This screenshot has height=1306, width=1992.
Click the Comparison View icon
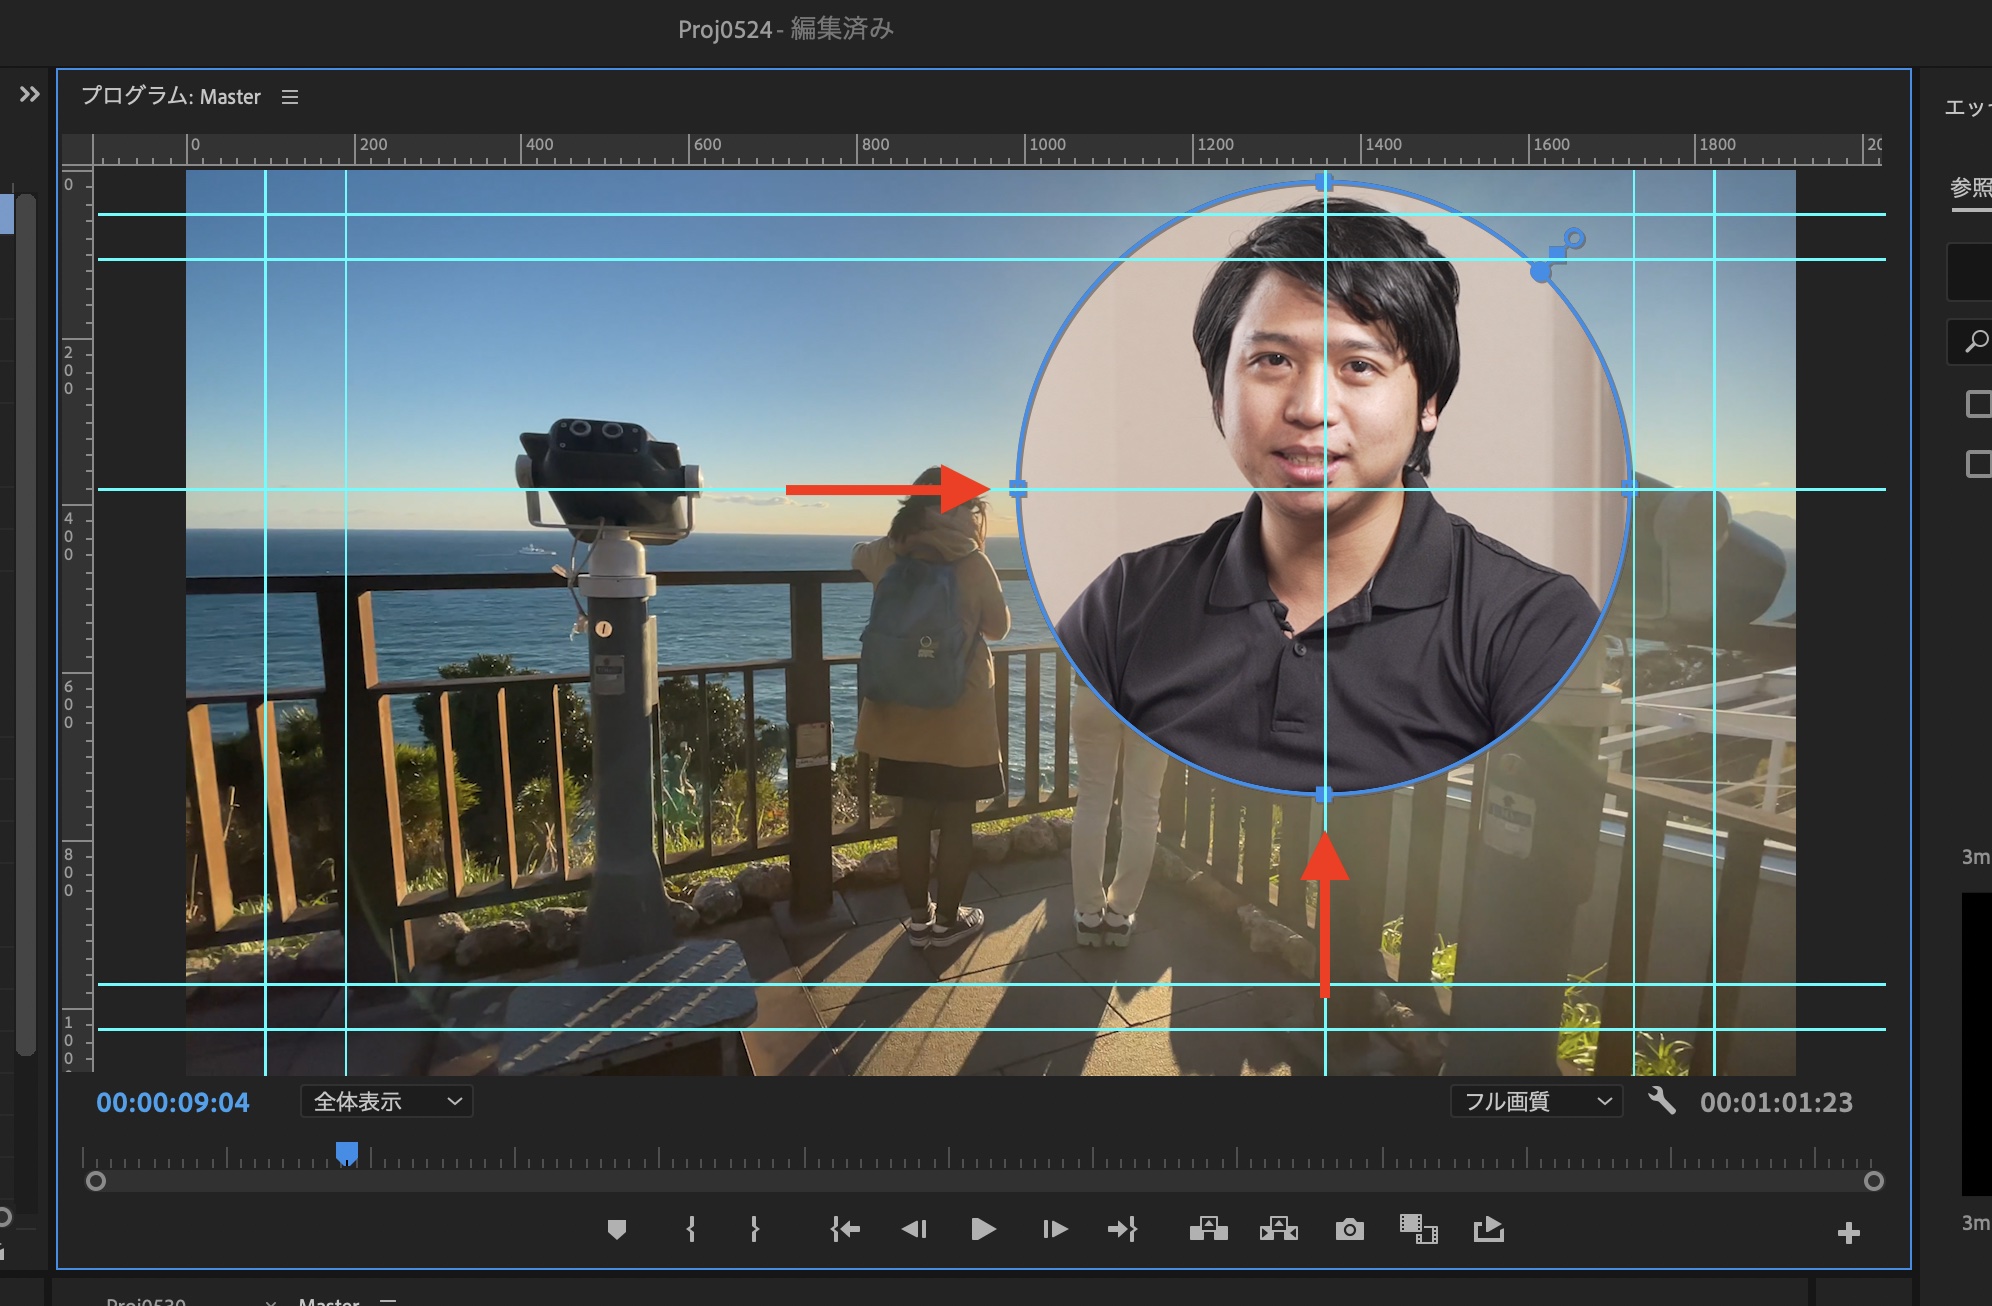coord(1418,1229)
